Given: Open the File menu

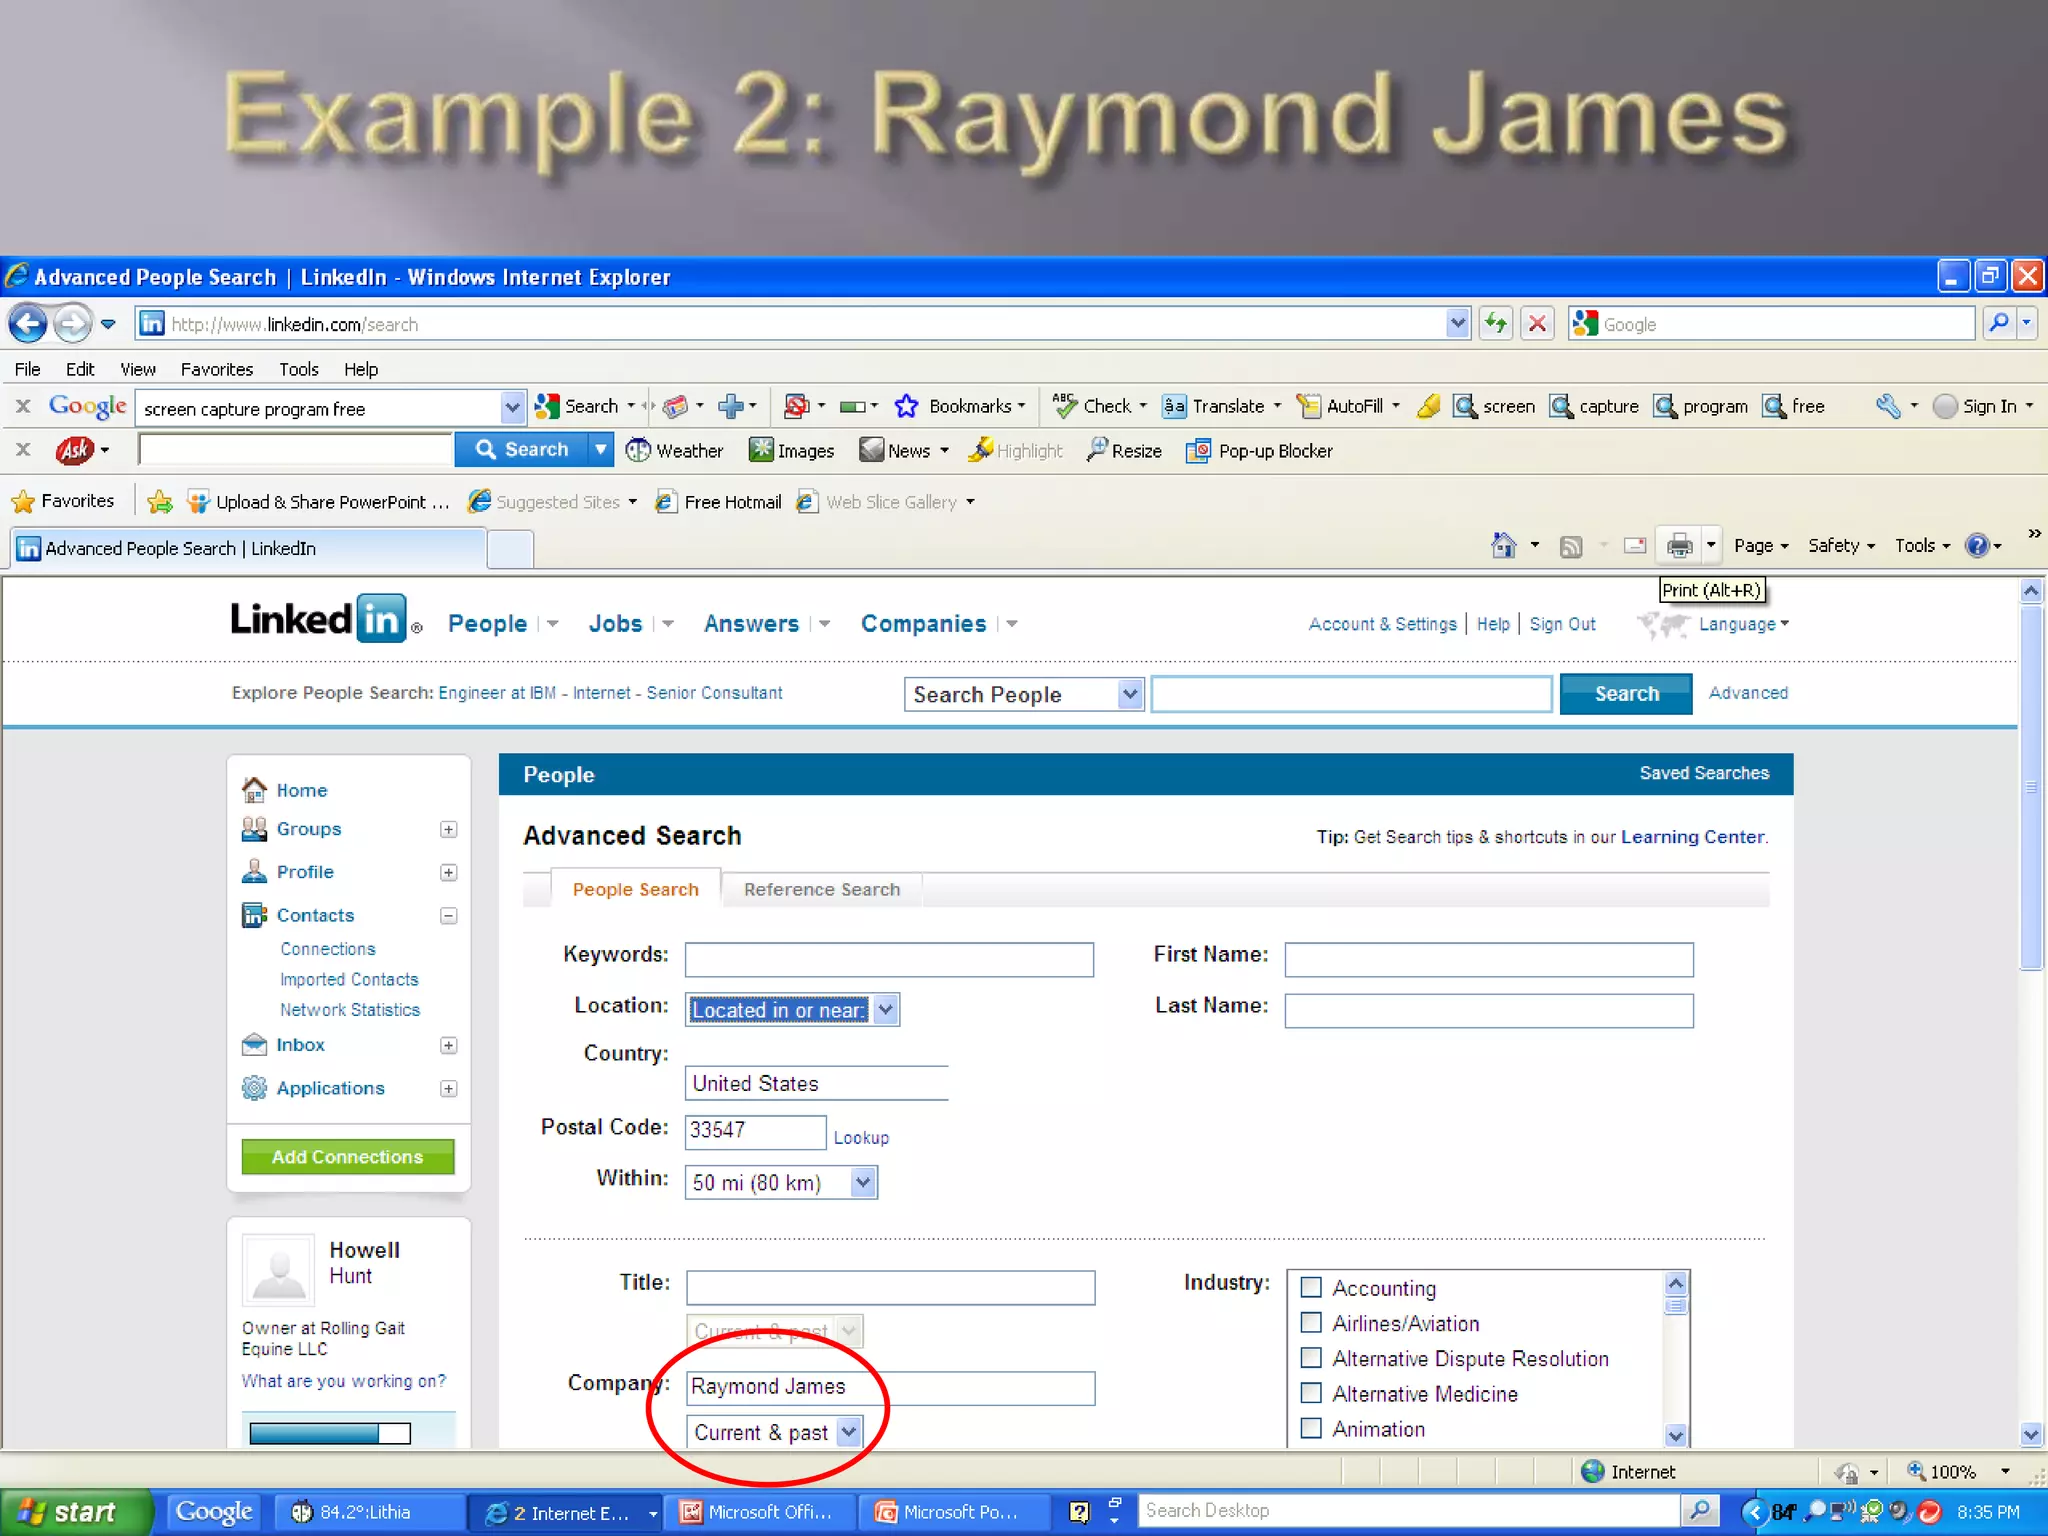Looking at the screenshot, I should click(28, 369).
